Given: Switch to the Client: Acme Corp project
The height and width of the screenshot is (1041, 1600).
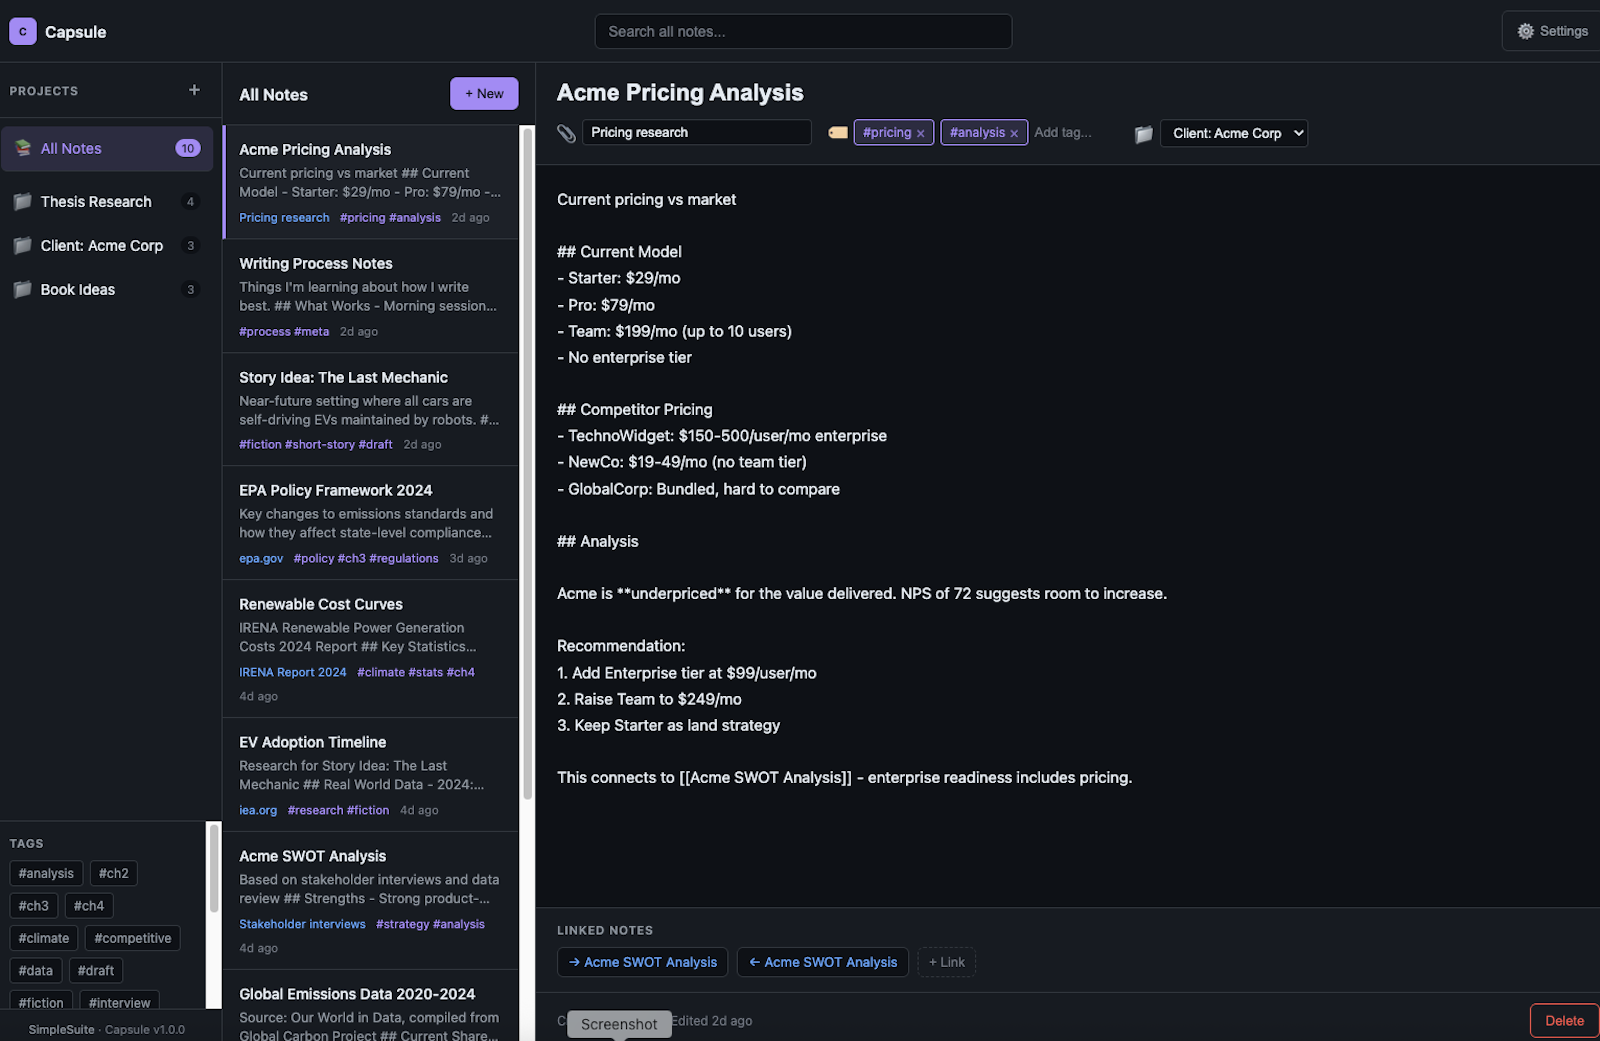Looking at the screenshot, I should coord(101,245).
